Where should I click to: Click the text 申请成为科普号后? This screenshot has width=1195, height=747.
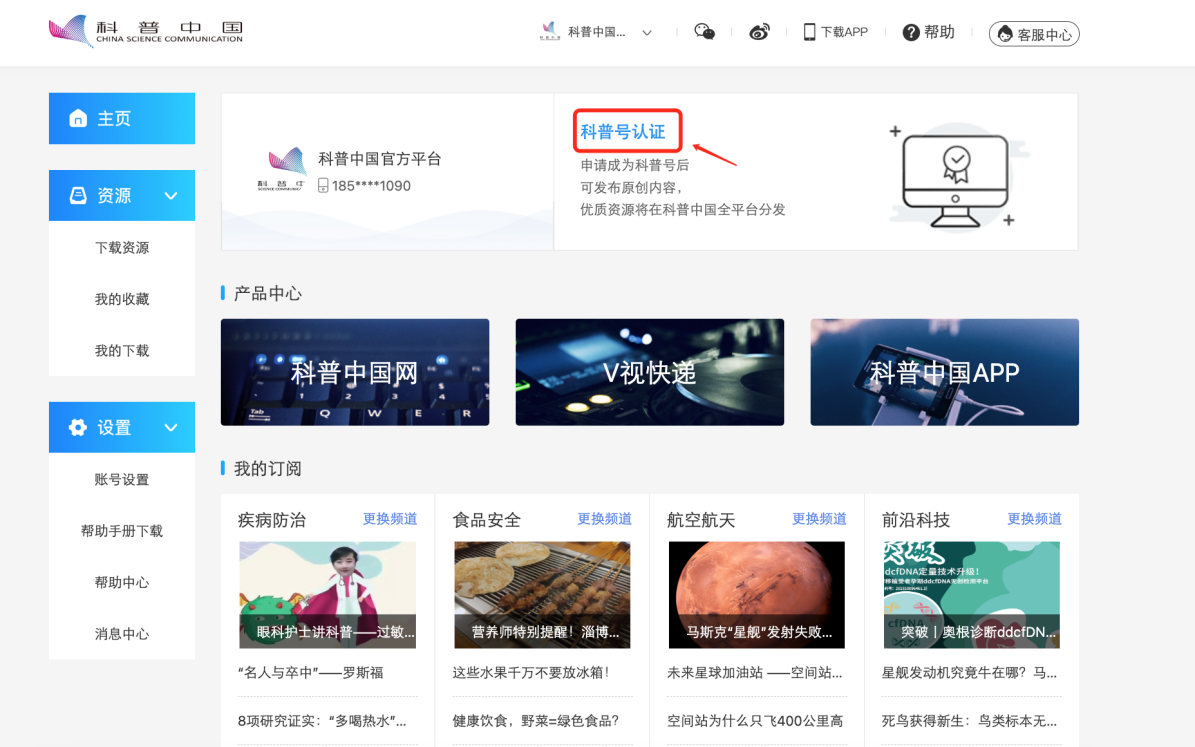point(635,165)
